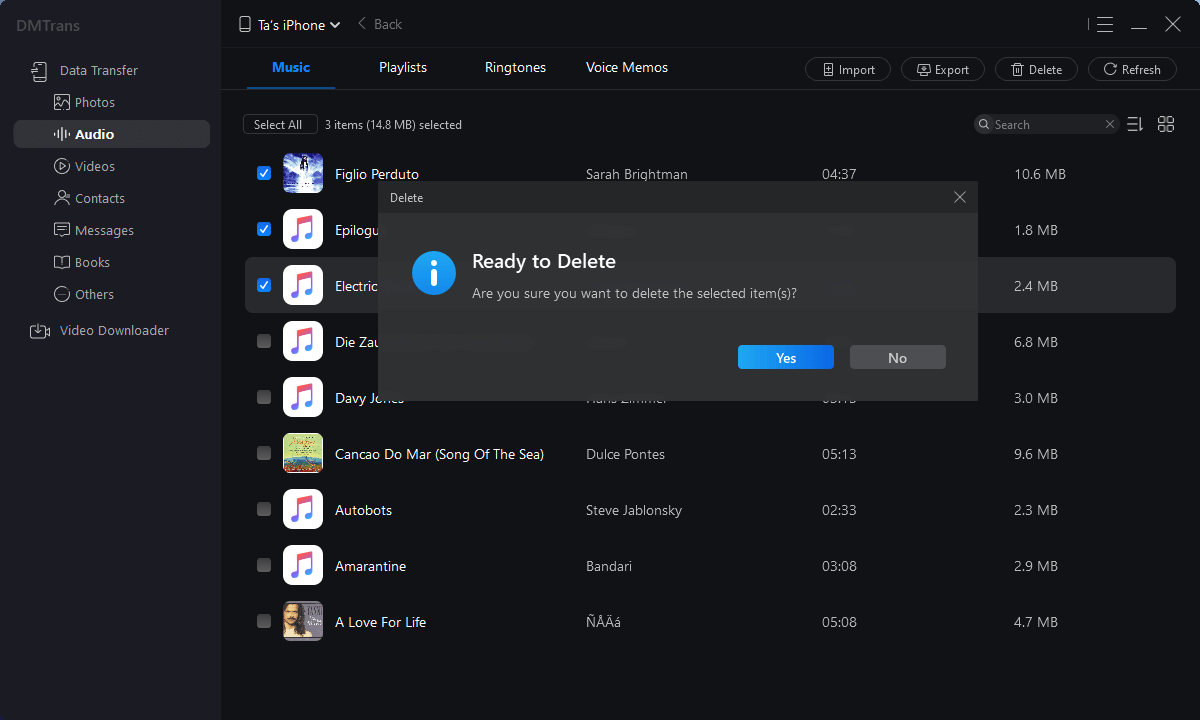Screen dimensions: 1200x720
Task: Expand the Ta's iPhone device dropdown
Action: click(x=290, y=25)
